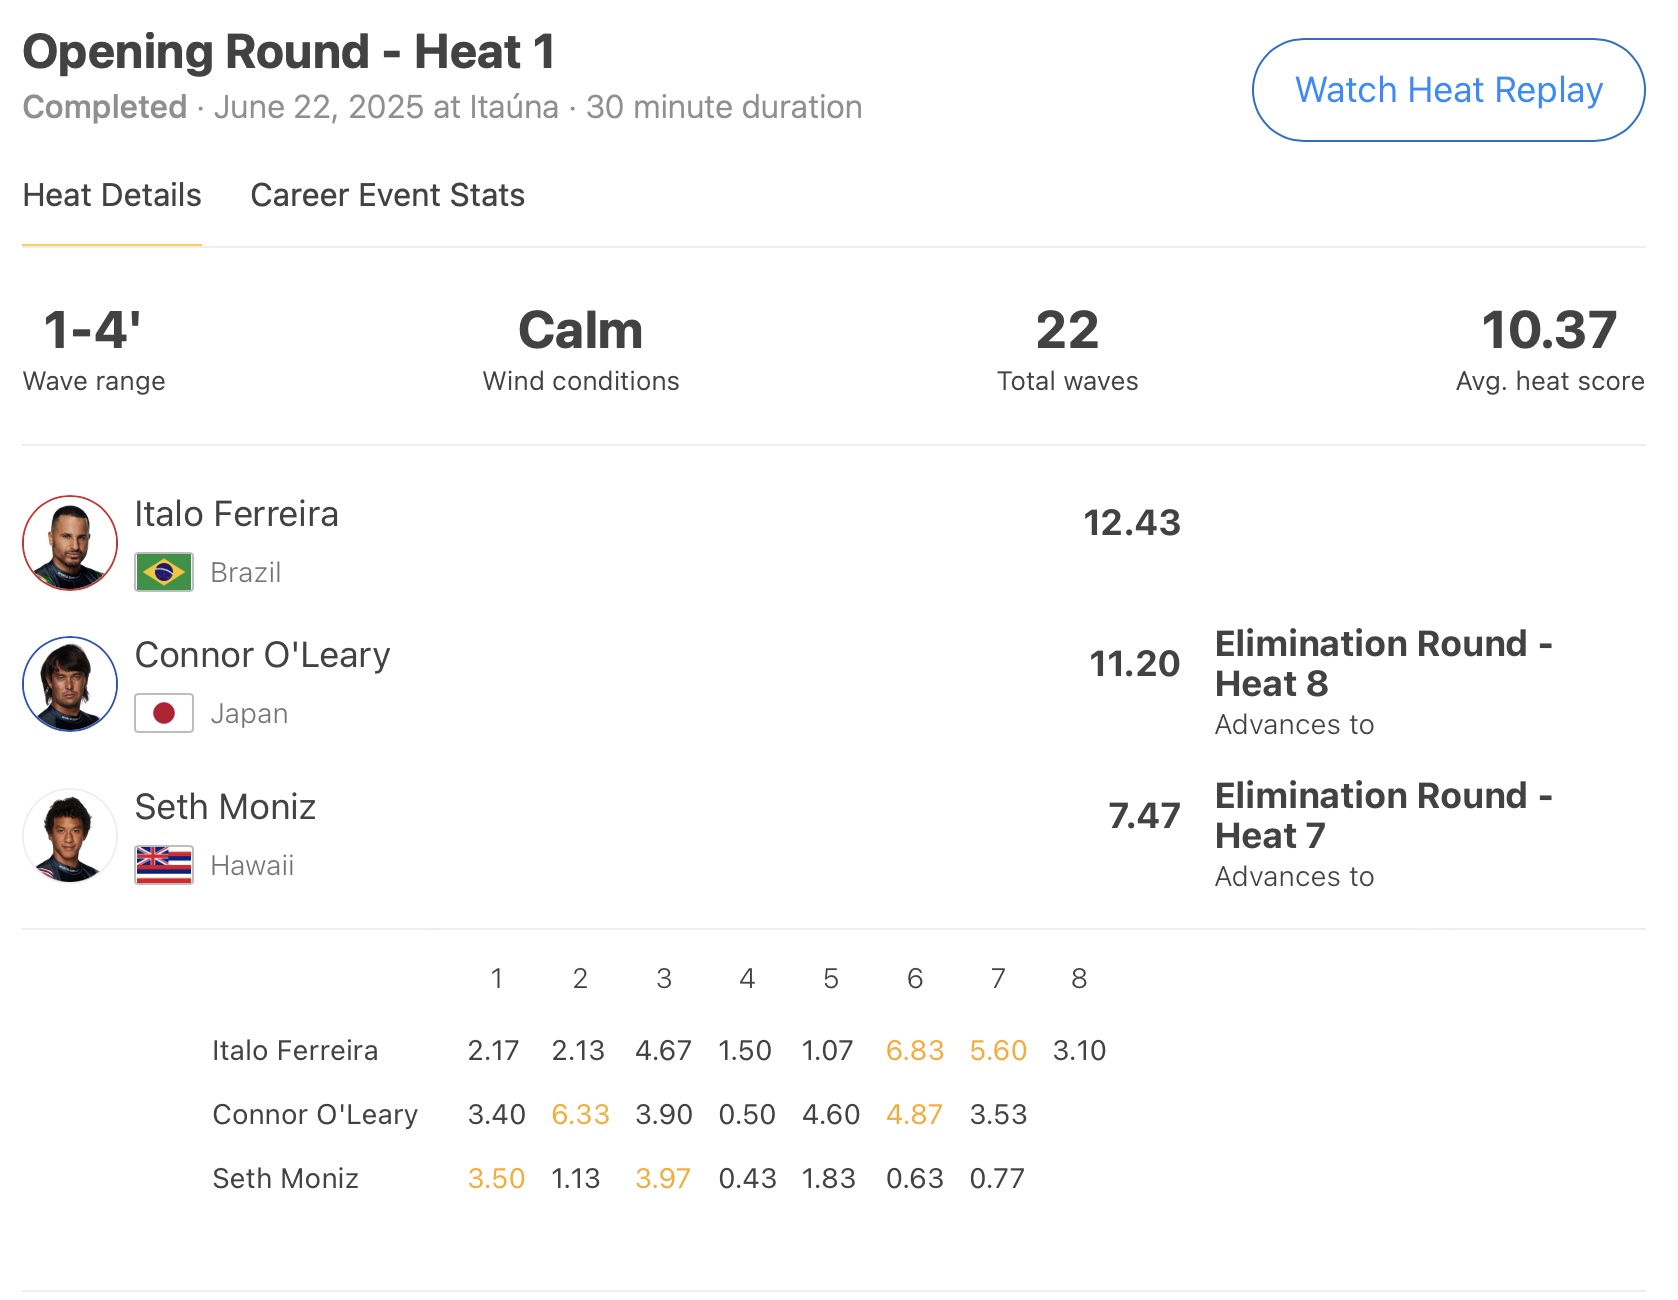The height and width of the screenshot is (1300, 1678).
Task: Click the Japan flag icon
Action: point(164,714)
